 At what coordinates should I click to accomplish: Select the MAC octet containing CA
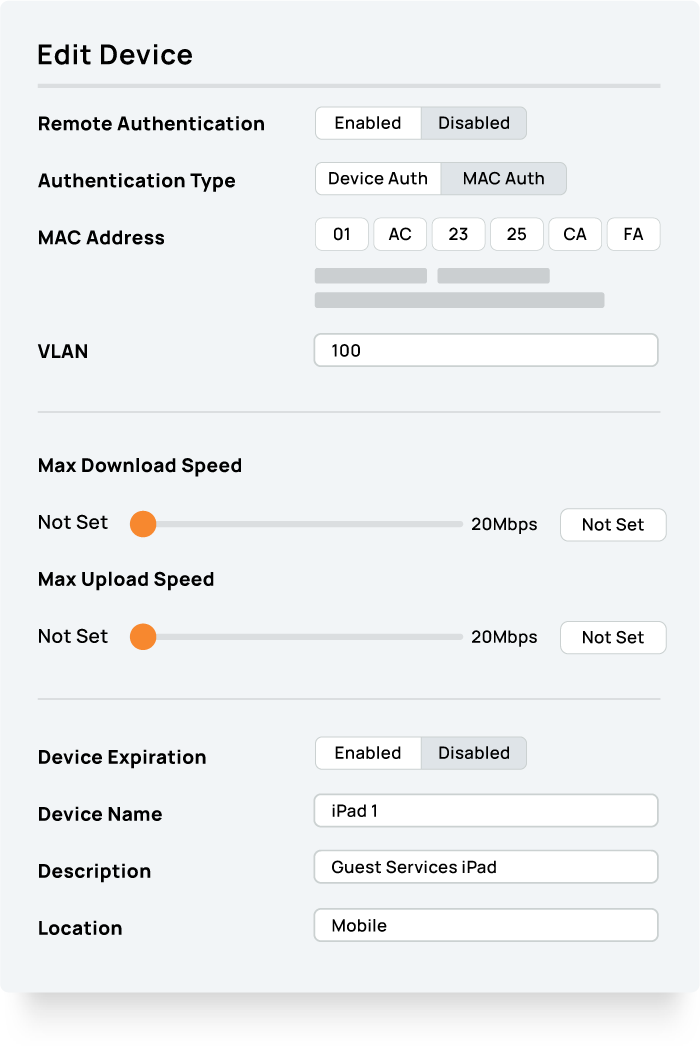tap(575, 234)
